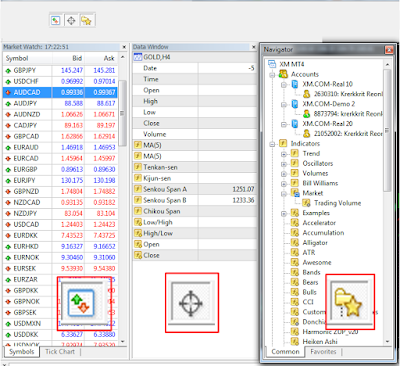
Task: Collapse the Market folder in Navigator
Action: point(284,194)
